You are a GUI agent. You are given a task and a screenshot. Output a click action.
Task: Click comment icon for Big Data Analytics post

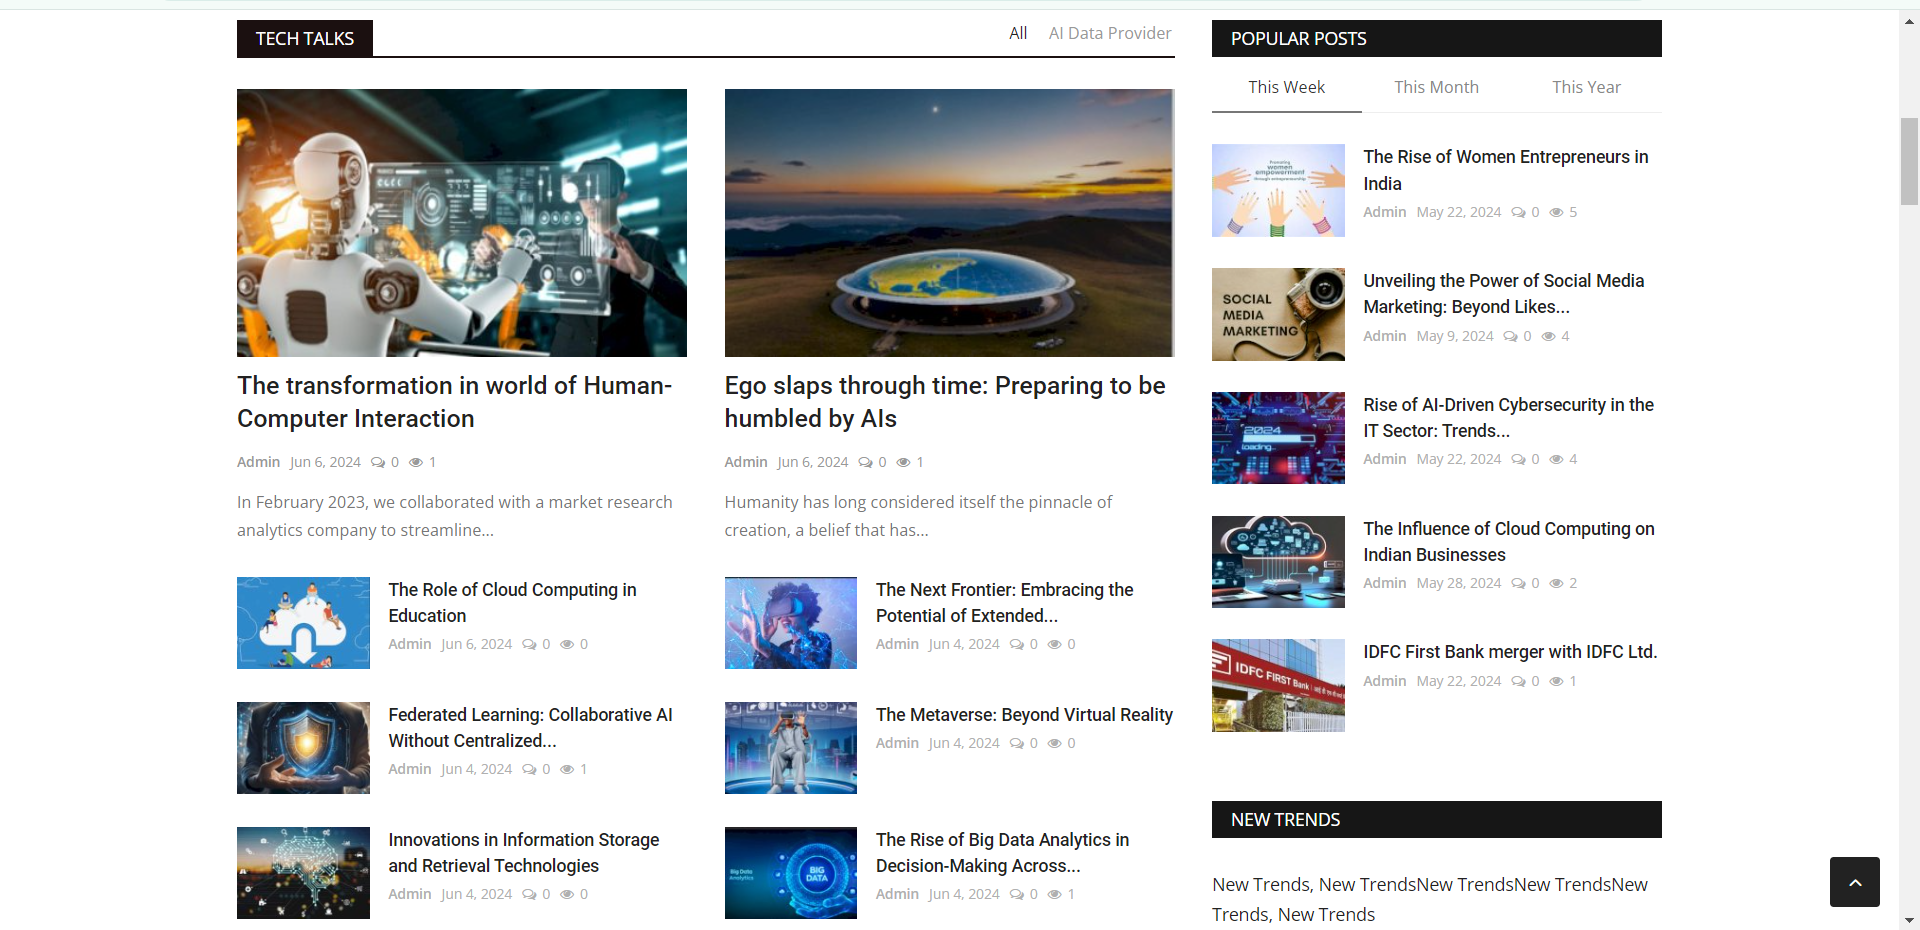pyautogui.click(x=1017, y=894)
